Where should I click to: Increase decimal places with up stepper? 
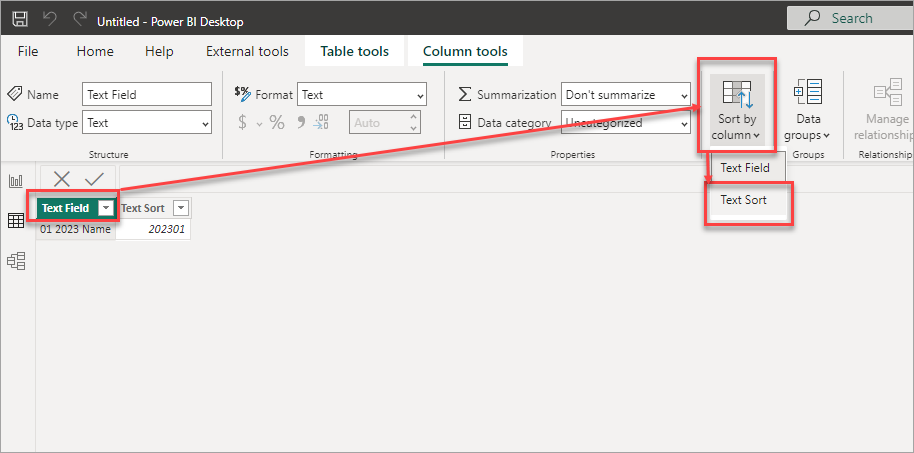[x=413, y=118]
